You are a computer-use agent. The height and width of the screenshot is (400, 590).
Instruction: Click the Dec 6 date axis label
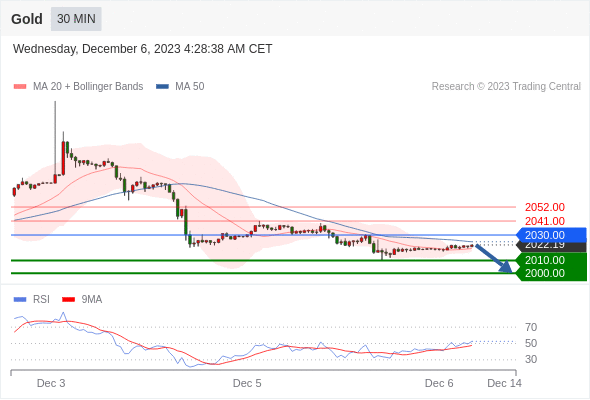pyautogui.click(x=439, y=383)
